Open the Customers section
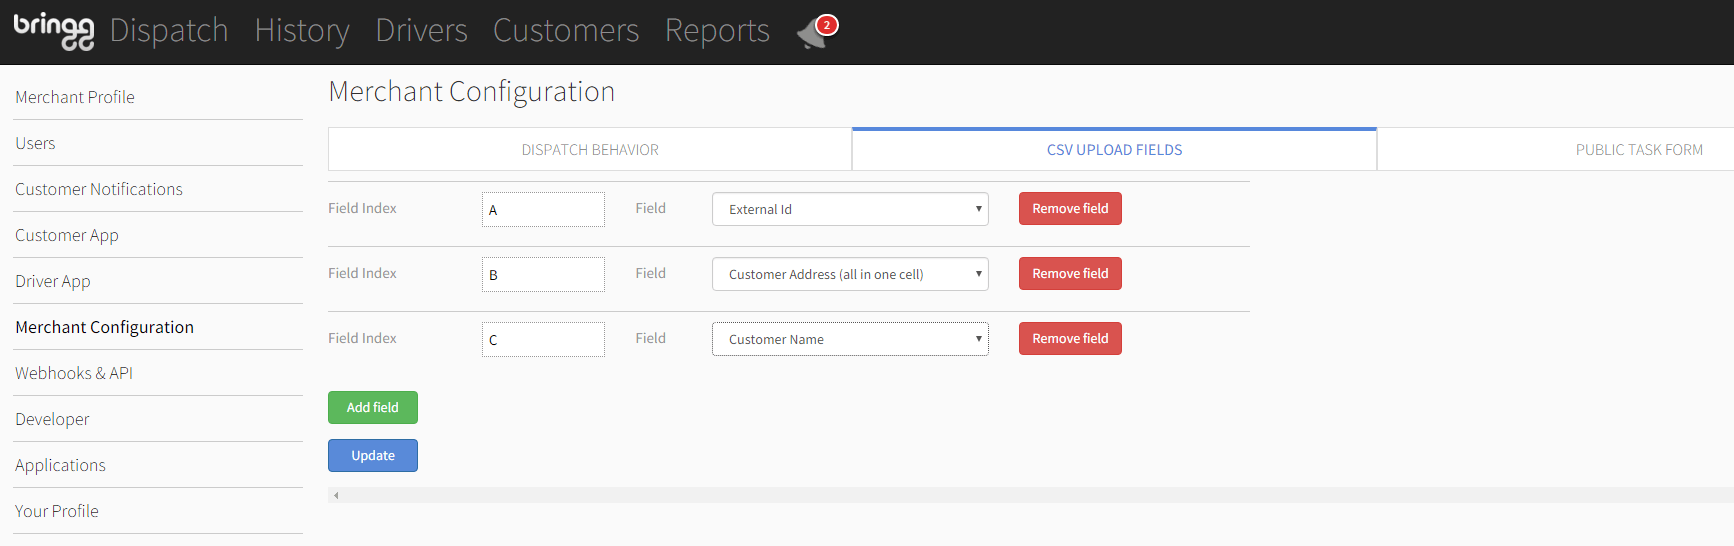This screenshot has height=546, width=1734. pos(566,31)
